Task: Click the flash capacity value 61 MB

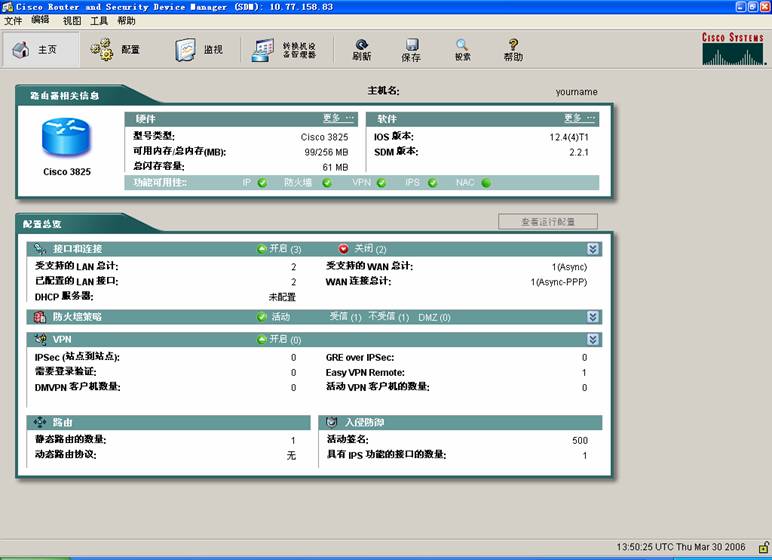Action: (x=335, y=167)
